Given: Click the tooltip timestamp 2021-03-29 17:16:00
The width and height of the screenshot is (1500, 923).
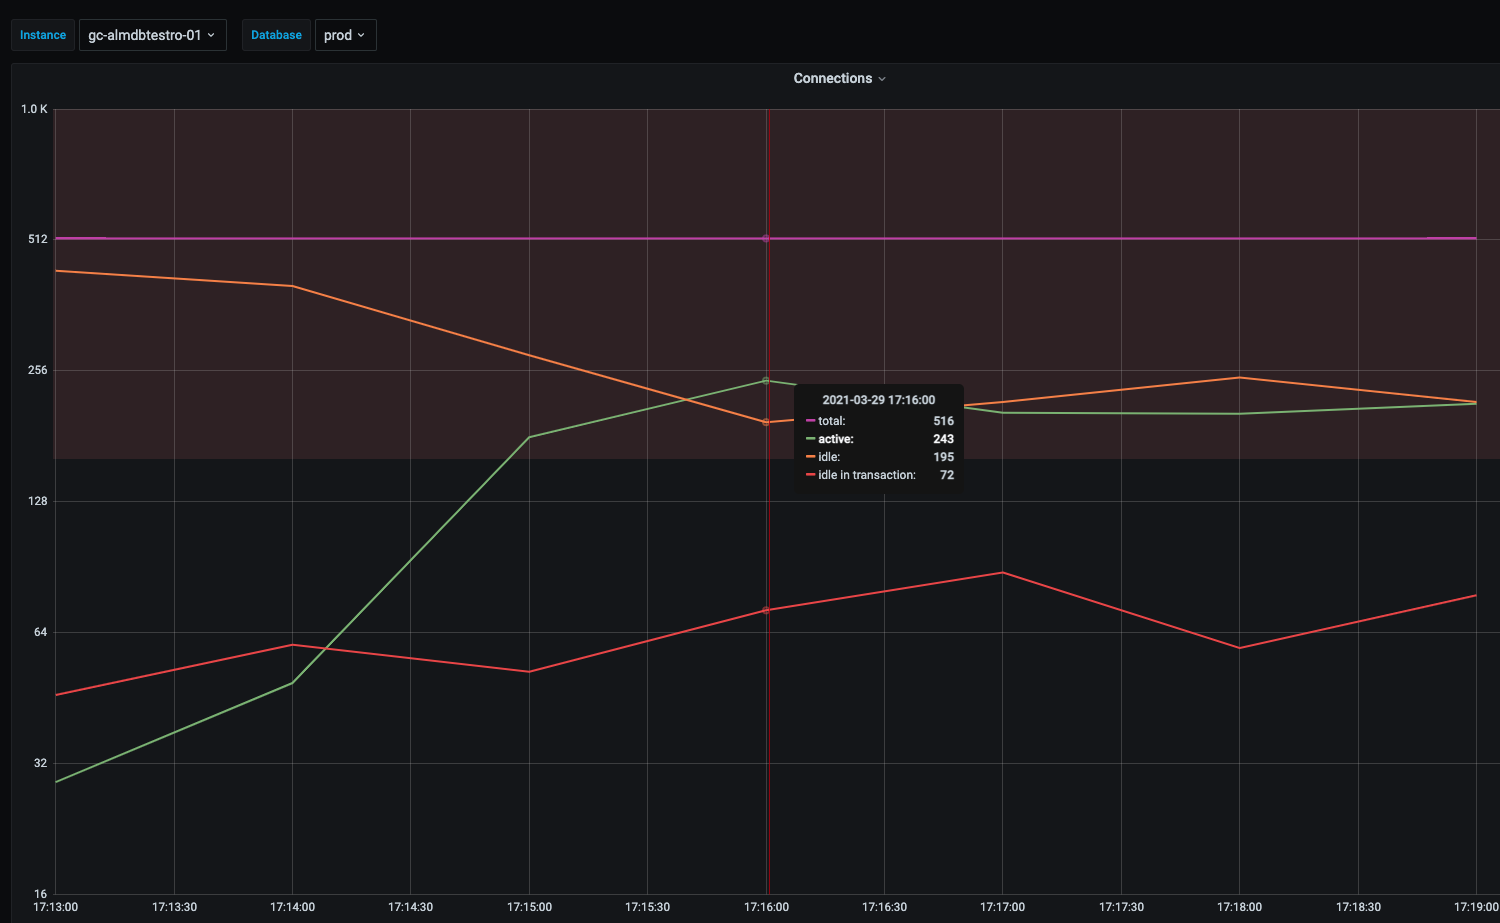Looking at the screenshot, I should 878,400.
